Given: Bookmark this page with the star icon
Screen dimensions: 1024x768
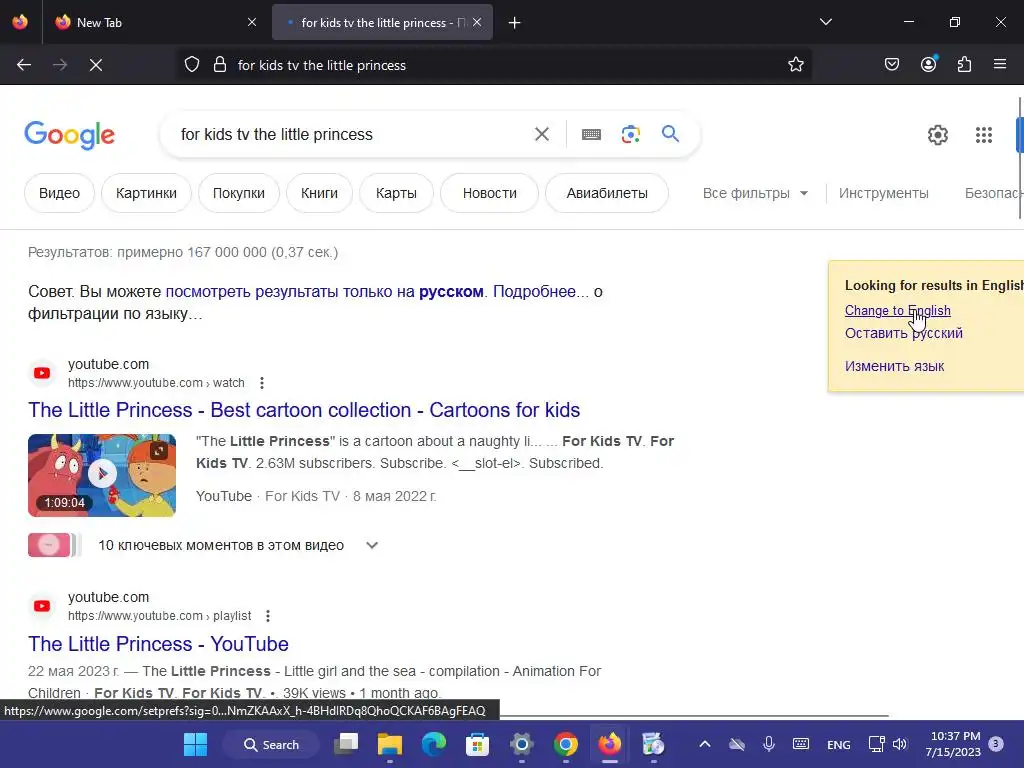Looking at the screenshot, I should [795, 65].
